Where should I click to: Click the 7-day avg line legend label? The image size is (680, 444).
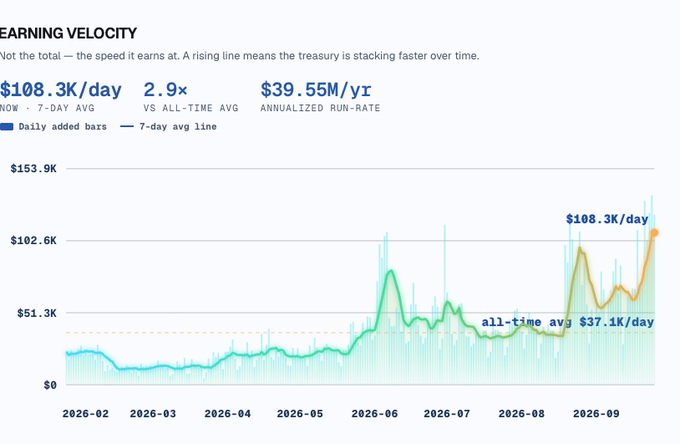point(178,127)
